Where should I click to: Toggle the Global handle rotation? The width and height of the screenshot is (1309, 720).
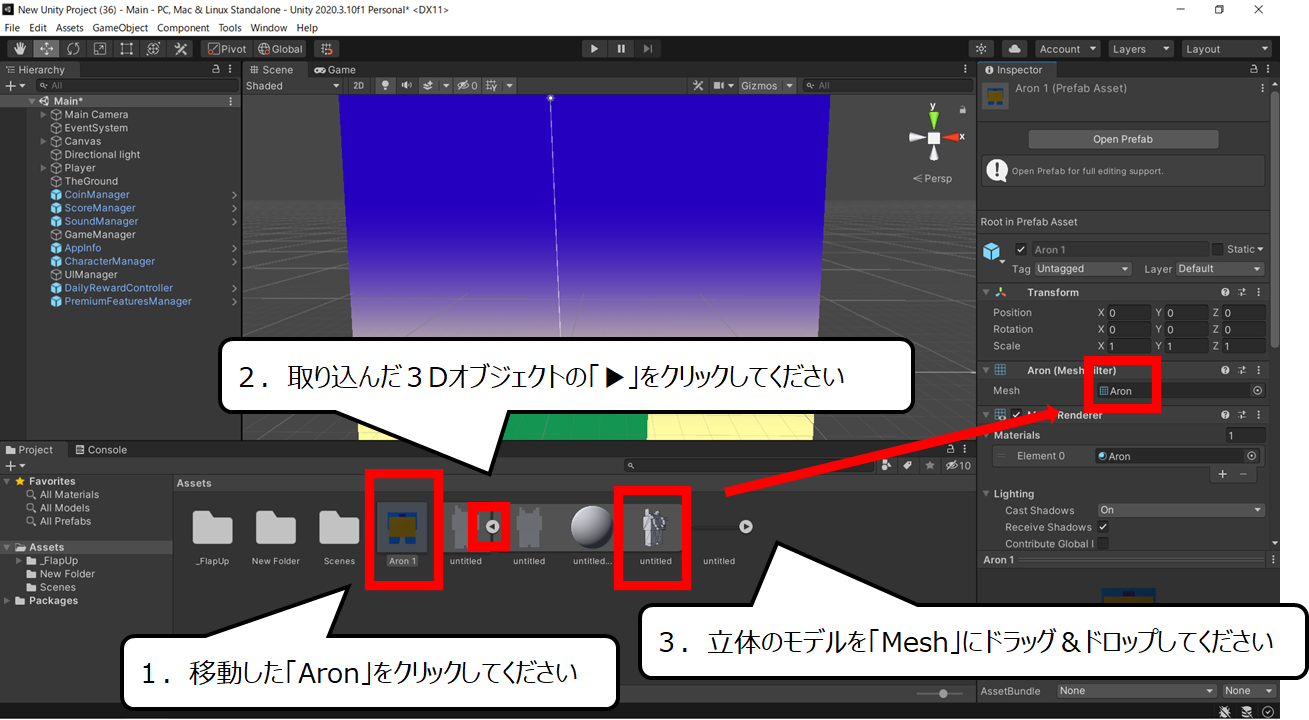pyautogui.click(x=279, y=48)
